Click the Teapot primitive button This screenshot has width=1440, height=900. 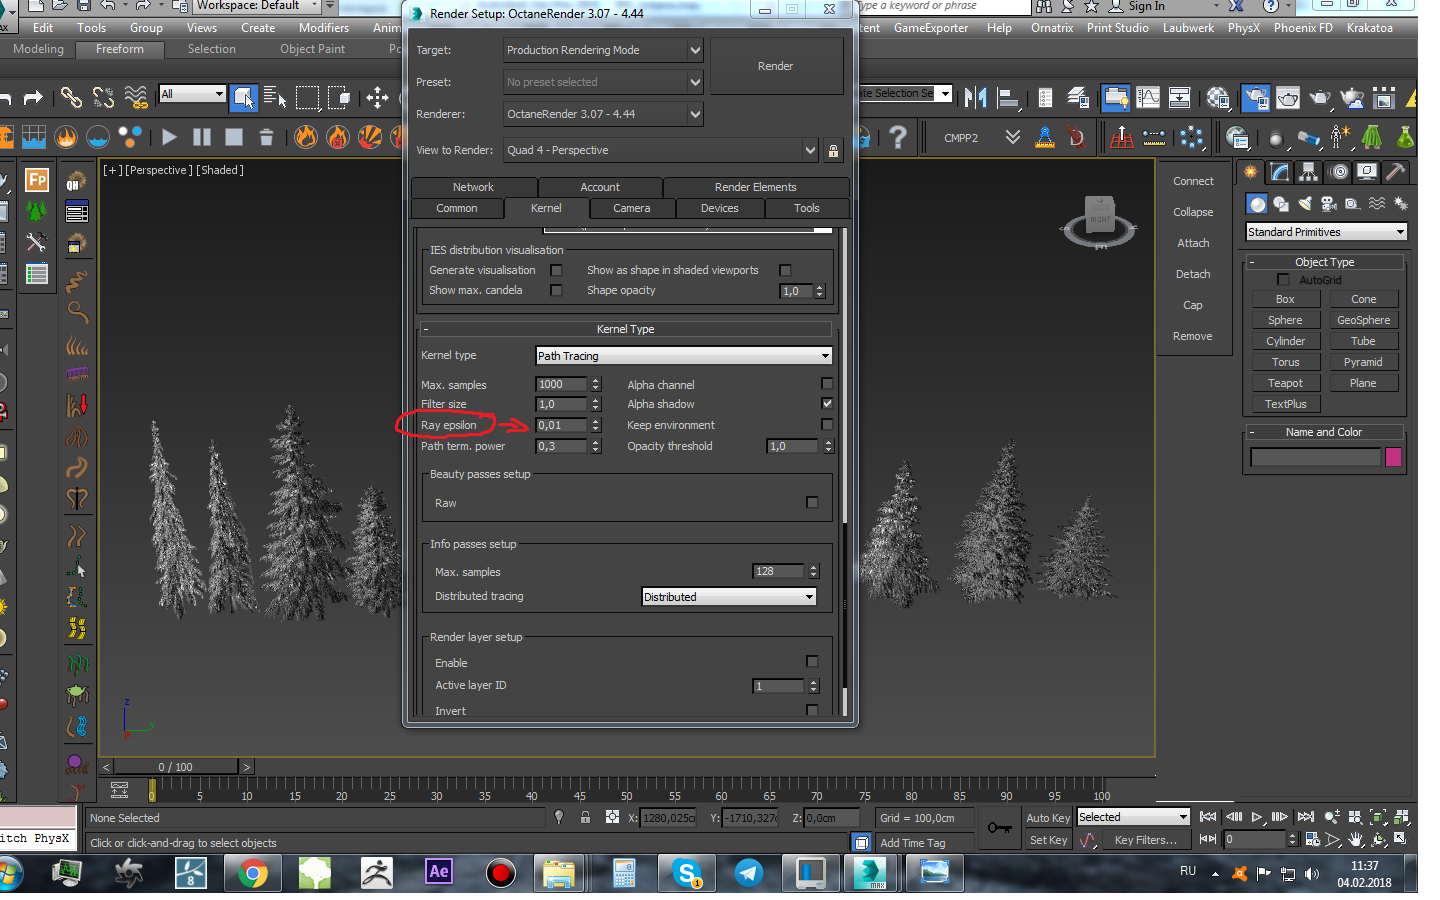click(x=1285, y=383)
